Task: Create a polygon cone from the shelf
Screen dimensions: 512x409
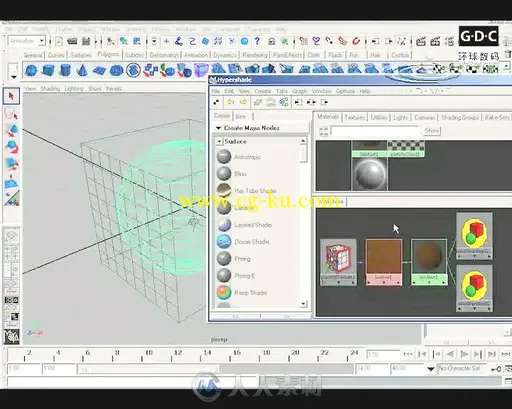Action: (82, 70)
